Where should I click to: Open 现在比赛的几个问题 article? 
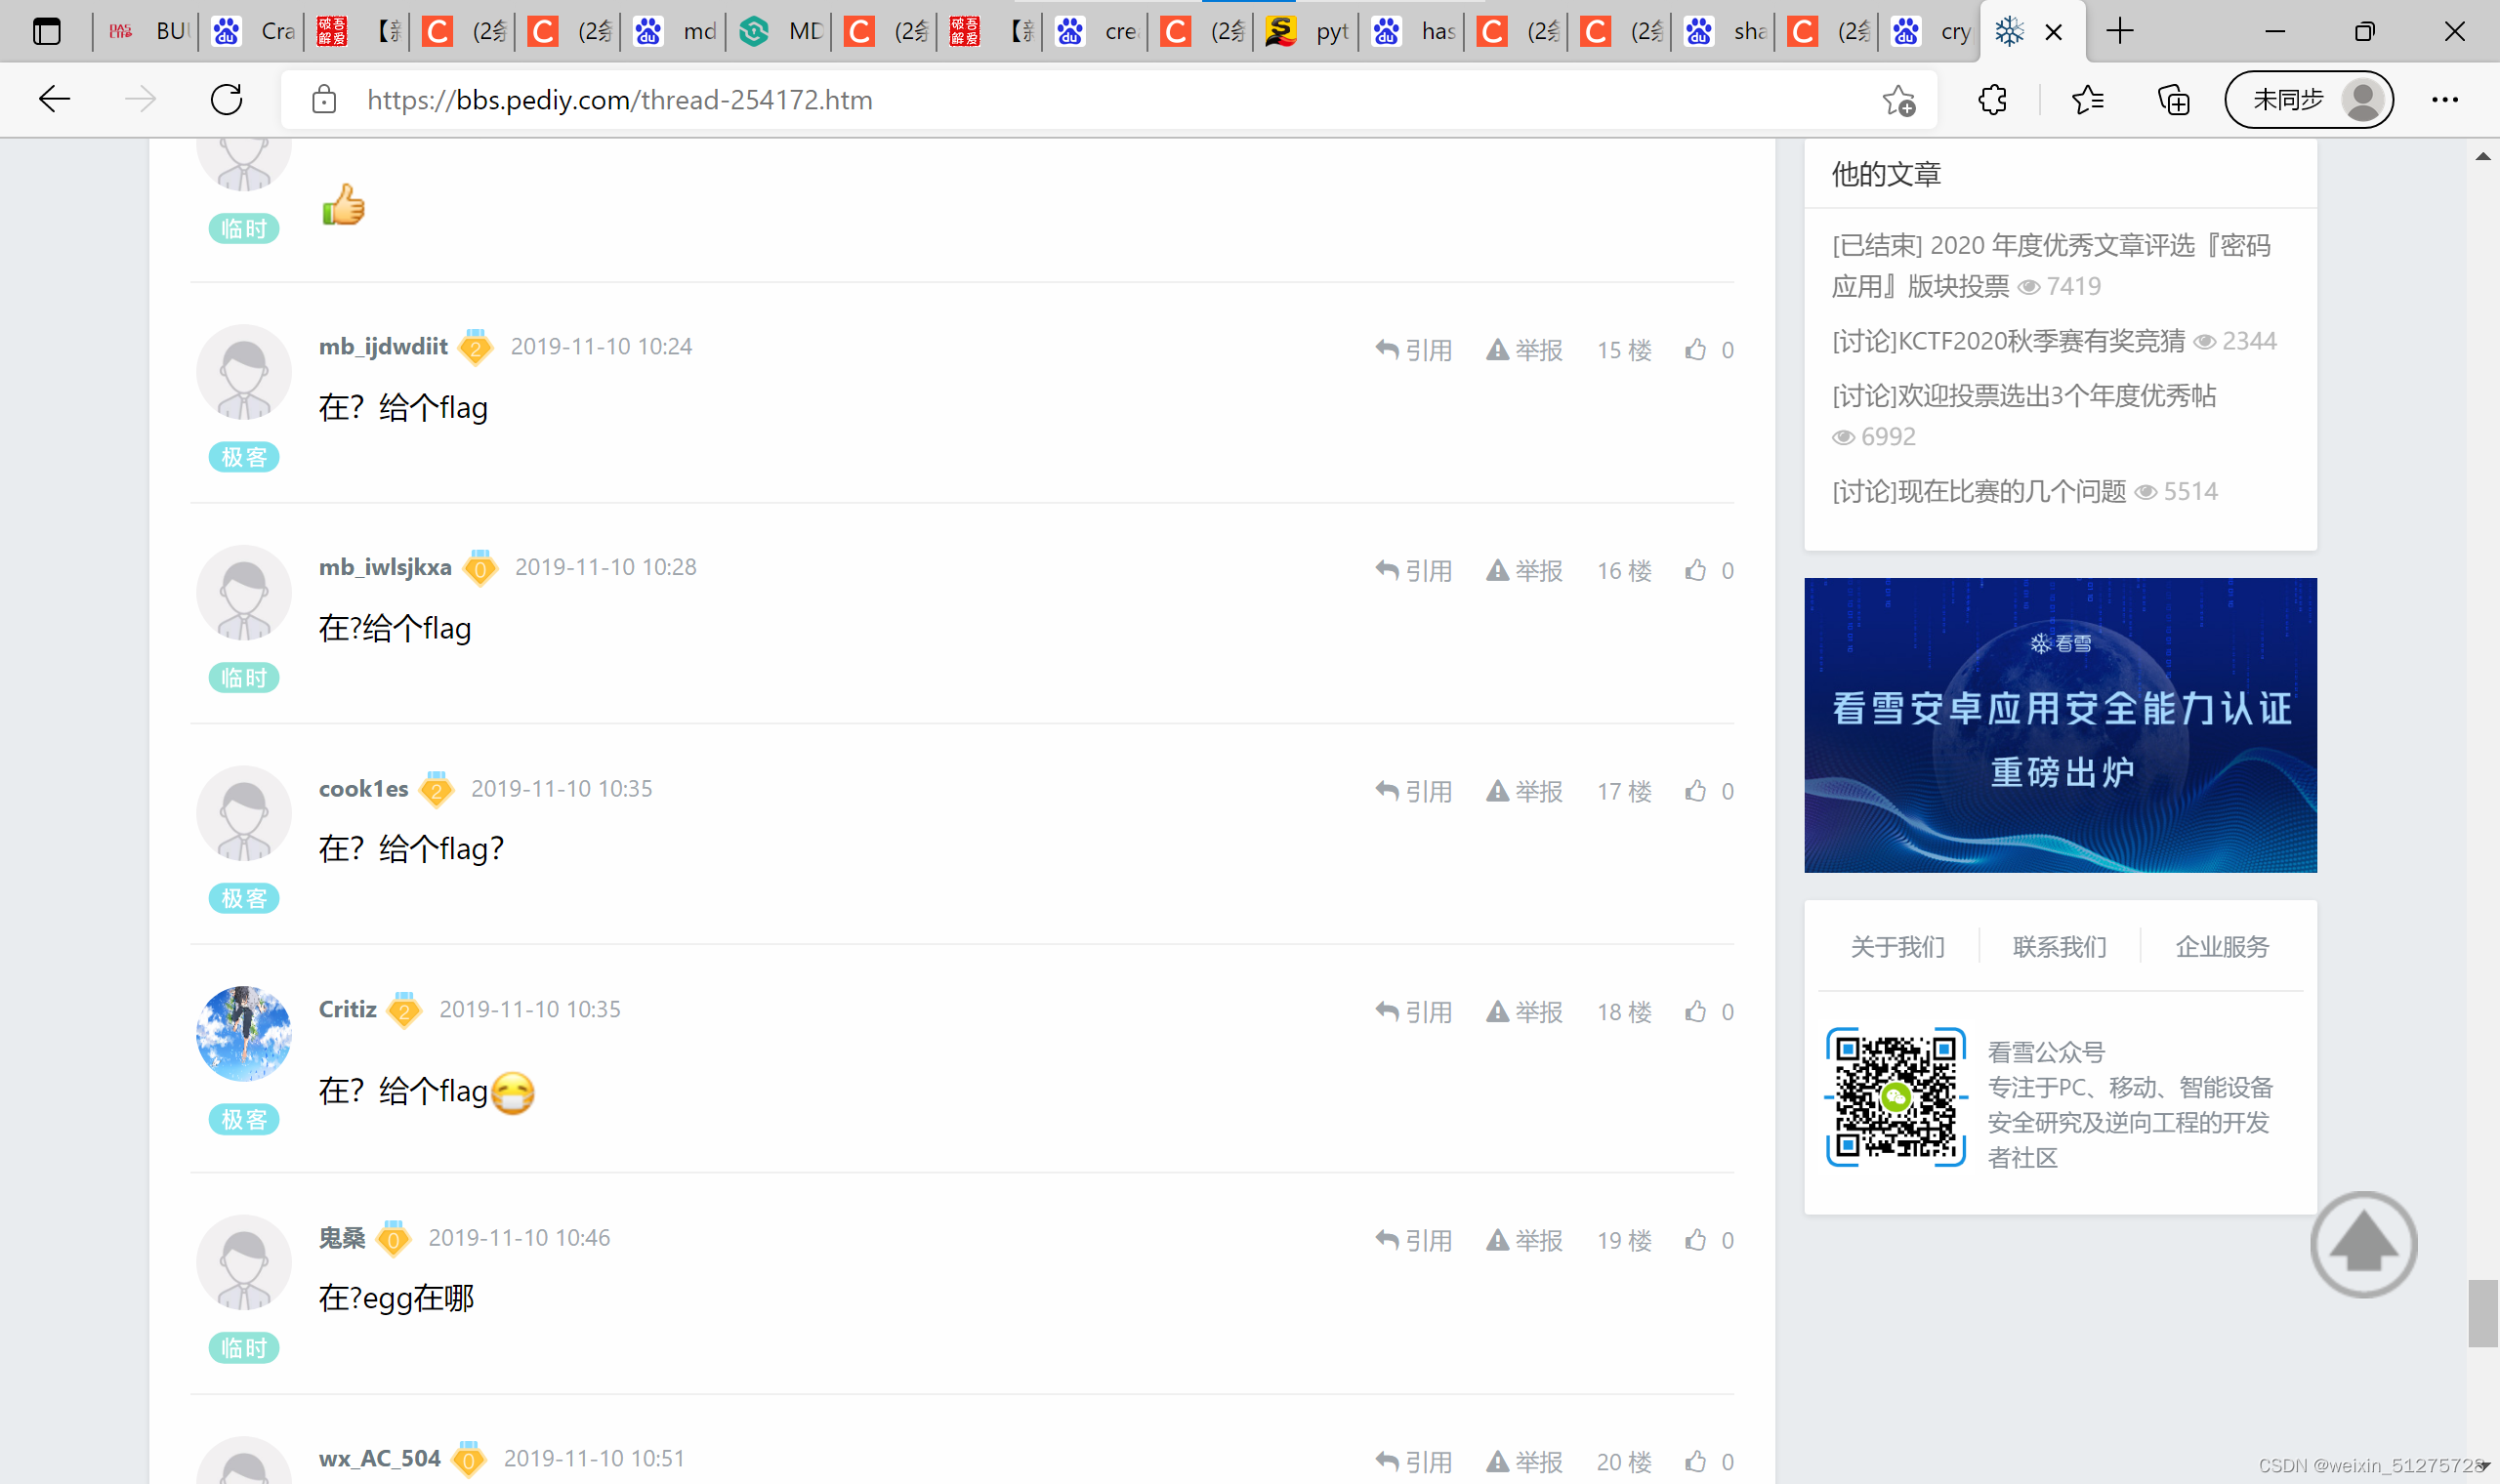coord(1978,491)
